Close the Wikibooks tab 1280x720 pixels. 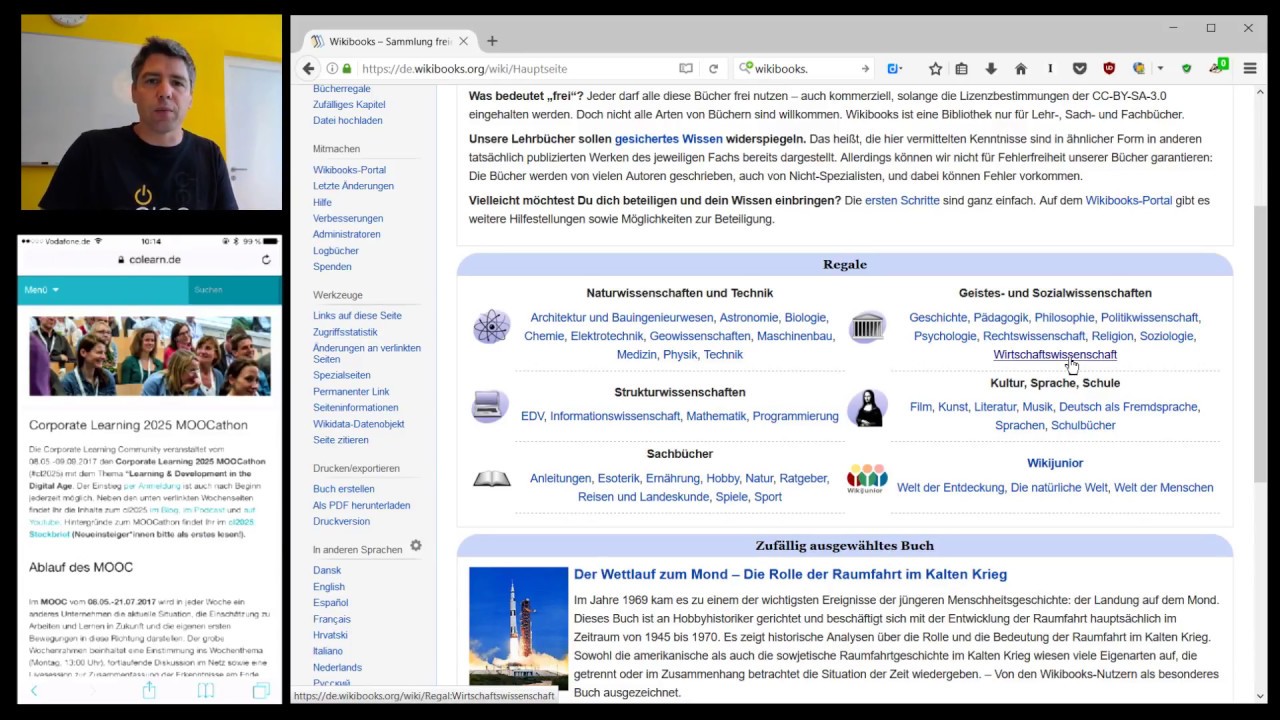click(465, 41)
